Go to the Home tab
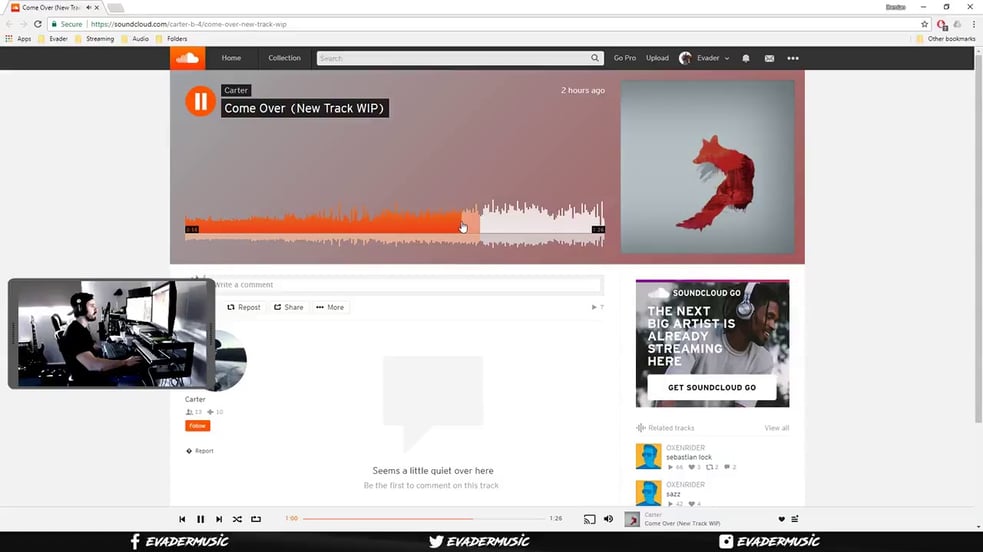The image size is (983, 552). pyautogui.click(x=231, y=58)
